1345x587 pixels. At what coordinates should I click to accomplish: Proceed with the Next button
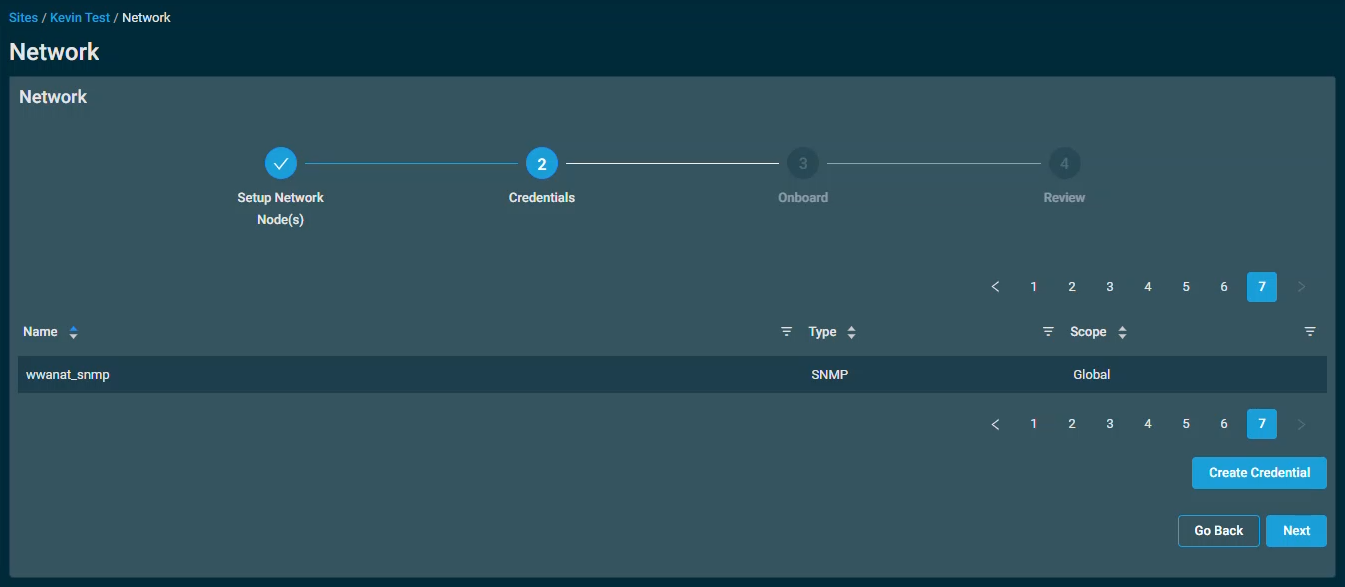click(1296, 531)
